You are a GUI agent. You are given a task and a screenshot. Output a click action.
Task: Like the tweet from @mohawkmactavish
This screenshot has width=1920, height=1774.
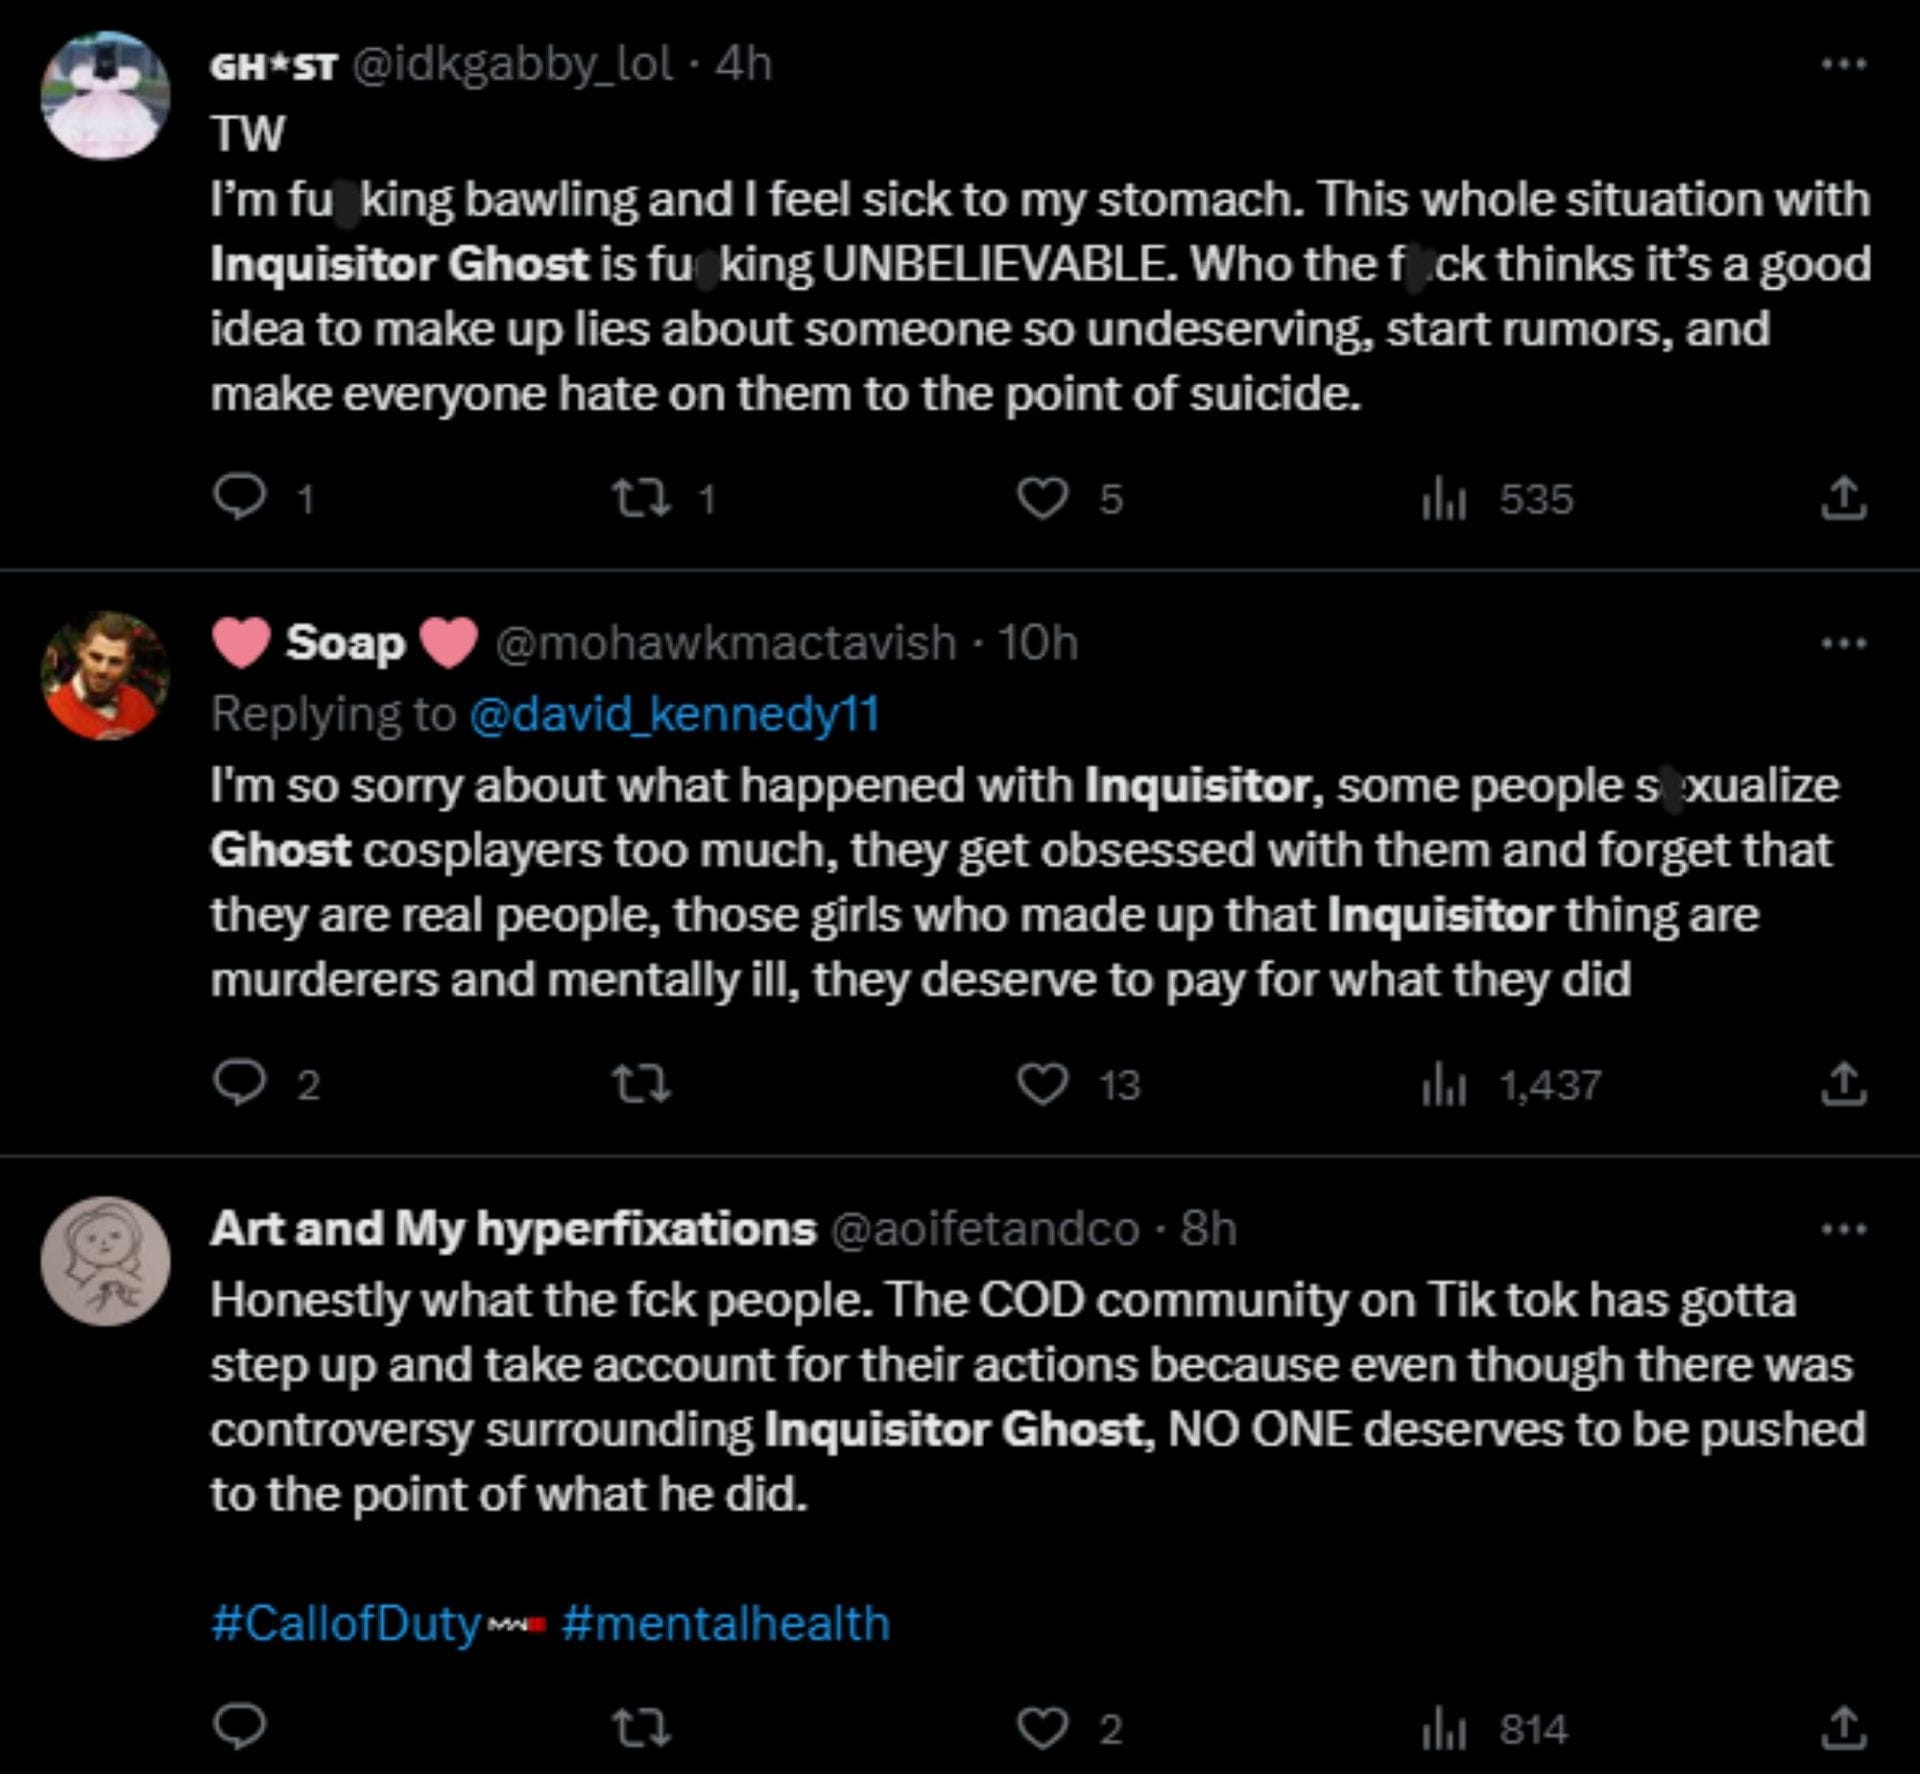click(x=1042, y=1083)
